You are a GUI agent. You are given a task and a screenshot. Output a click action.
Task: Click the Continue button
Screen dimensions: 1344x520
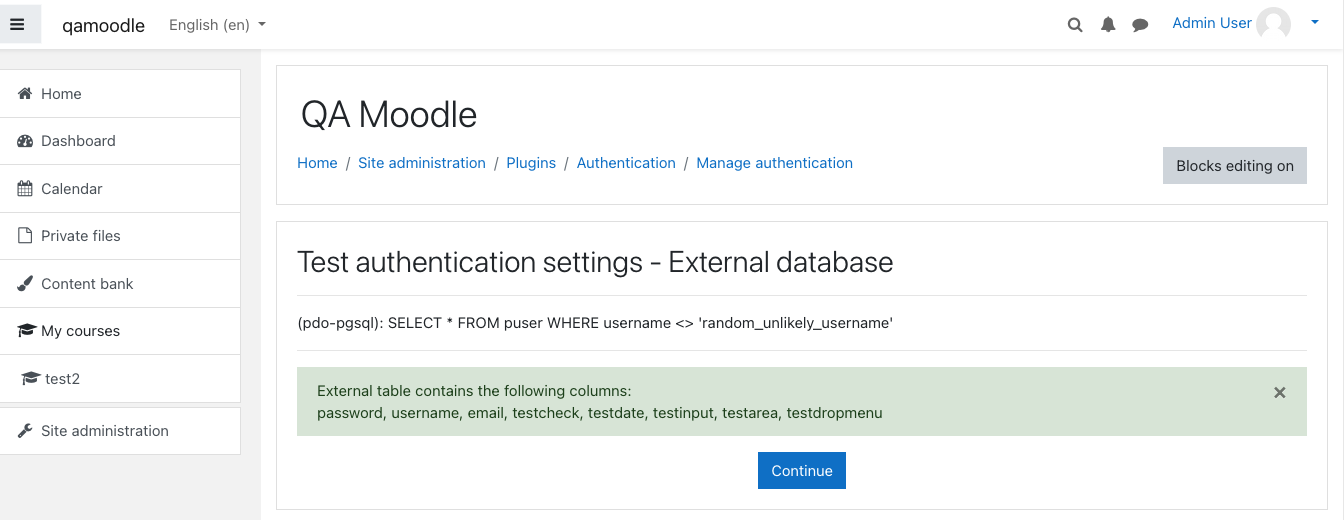802,471
